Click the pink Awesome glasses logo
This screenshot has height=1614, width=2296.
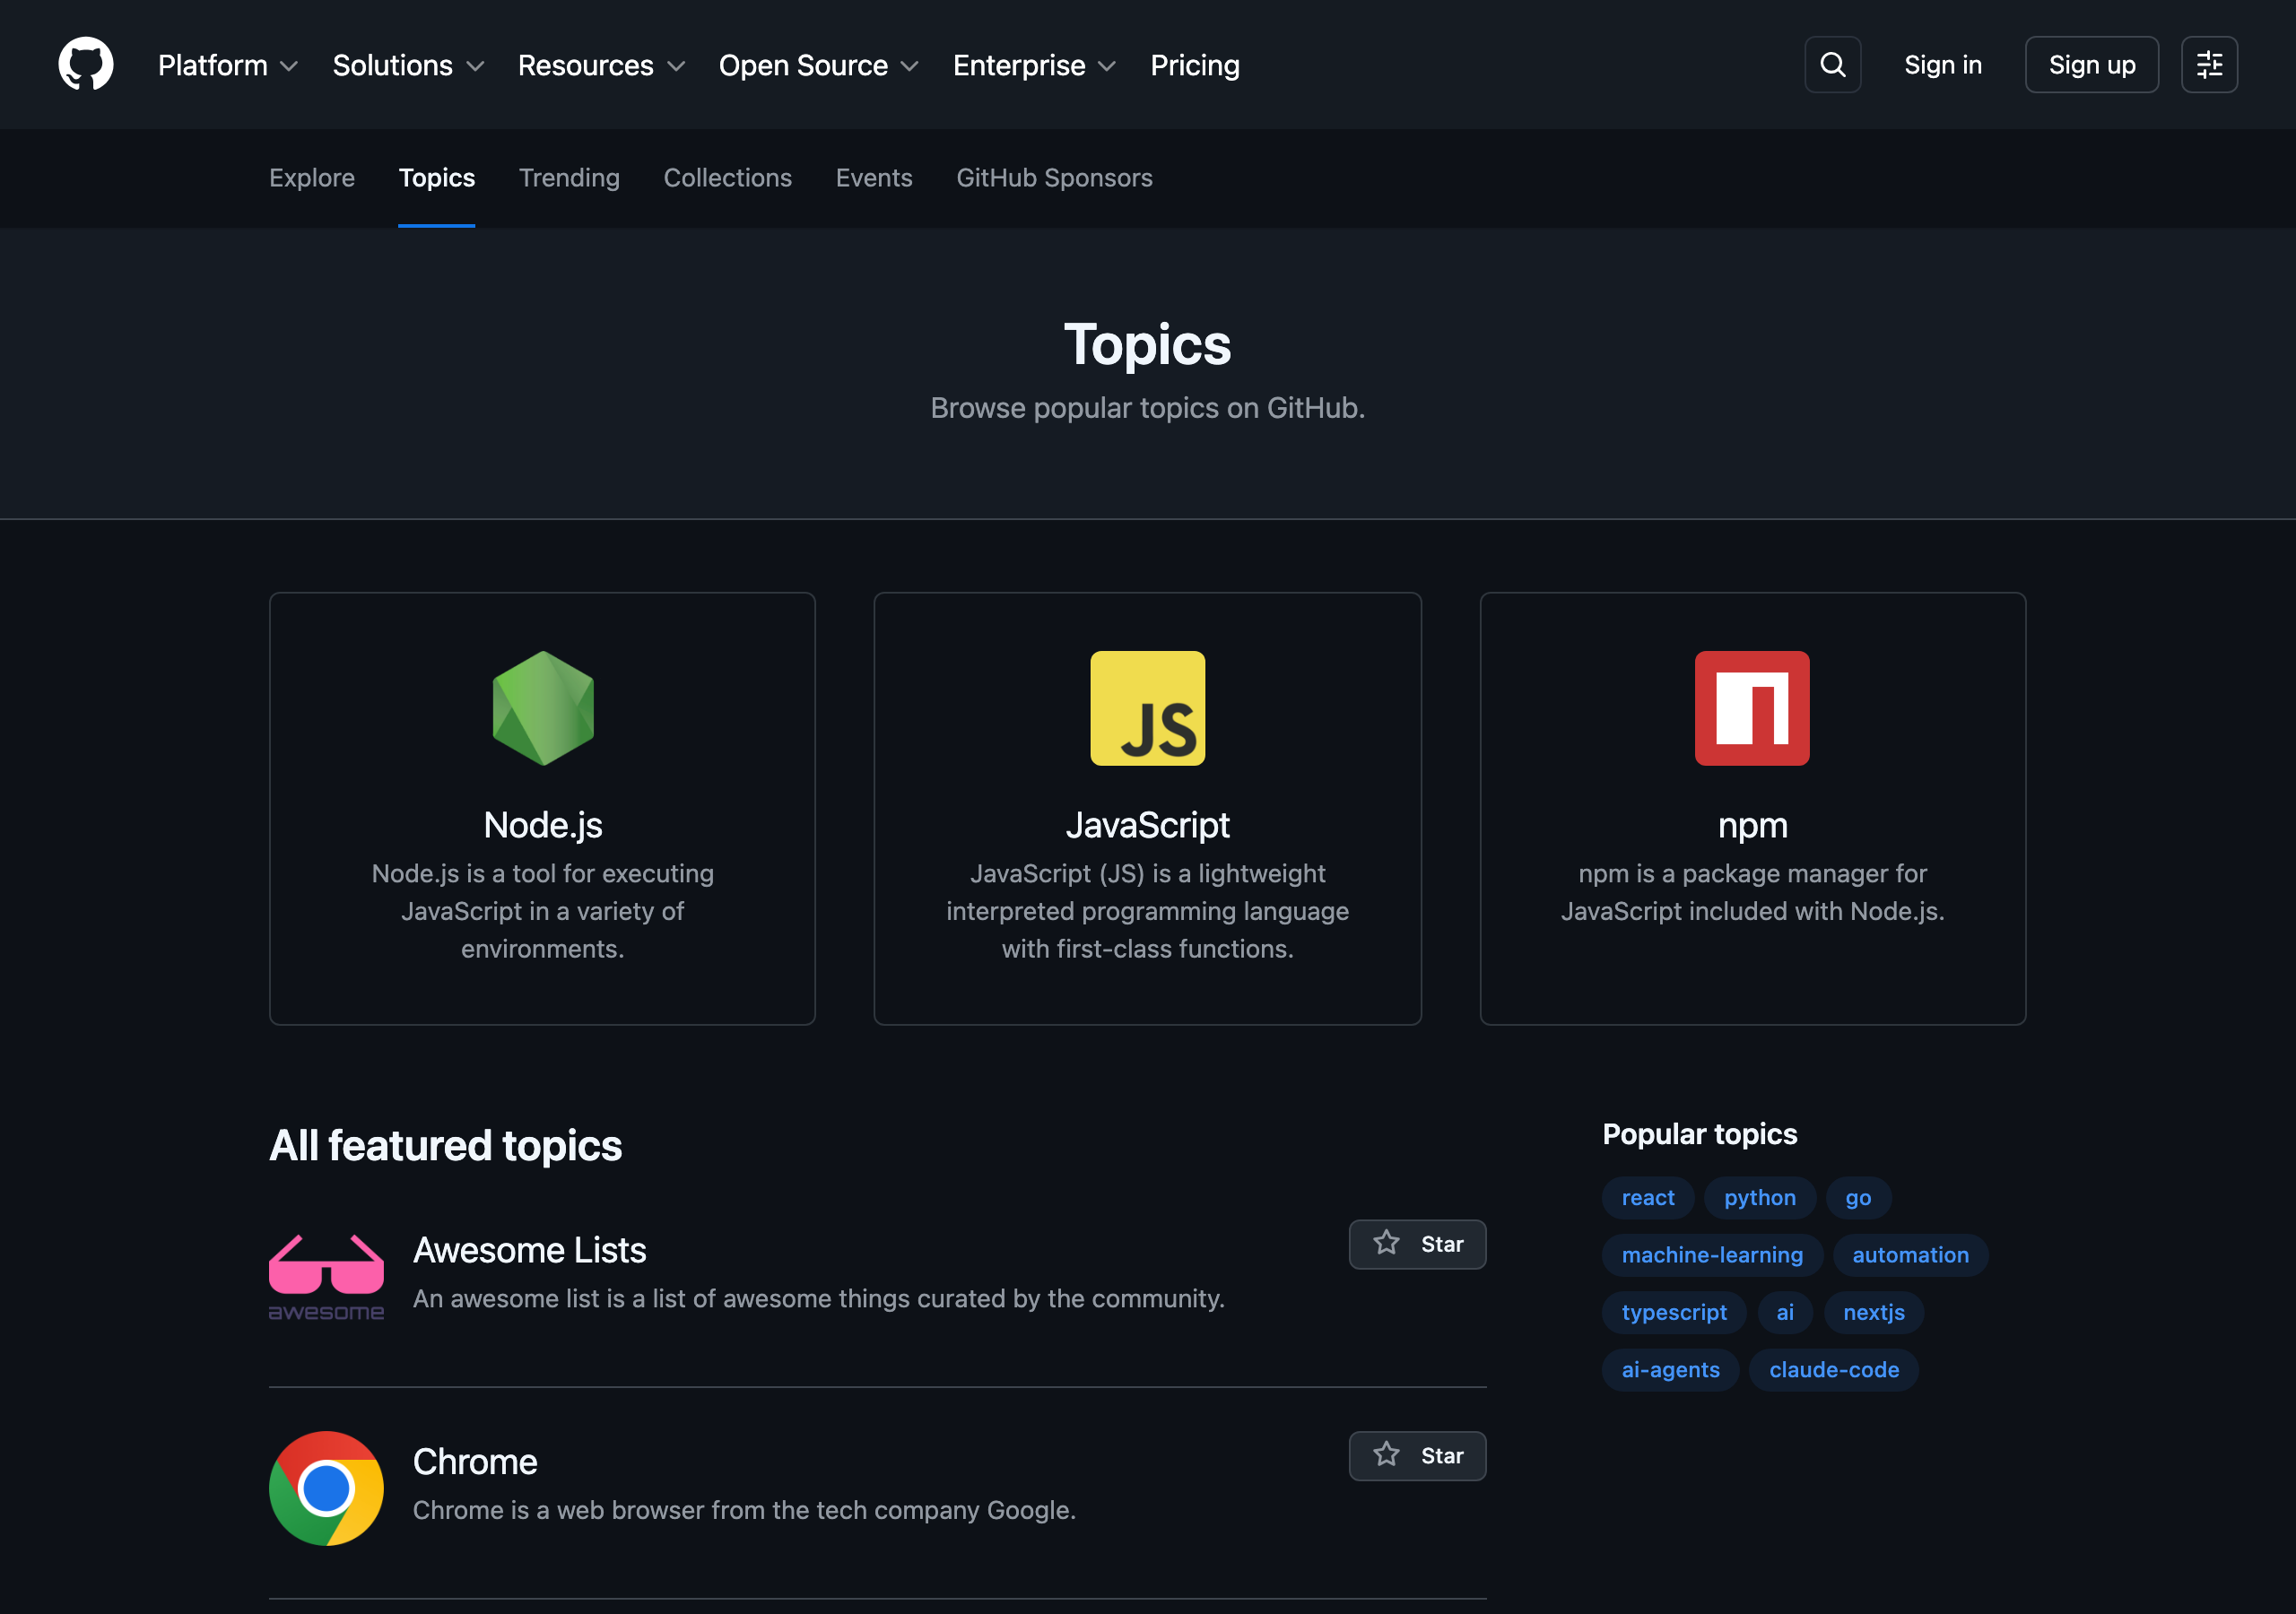326,1277
